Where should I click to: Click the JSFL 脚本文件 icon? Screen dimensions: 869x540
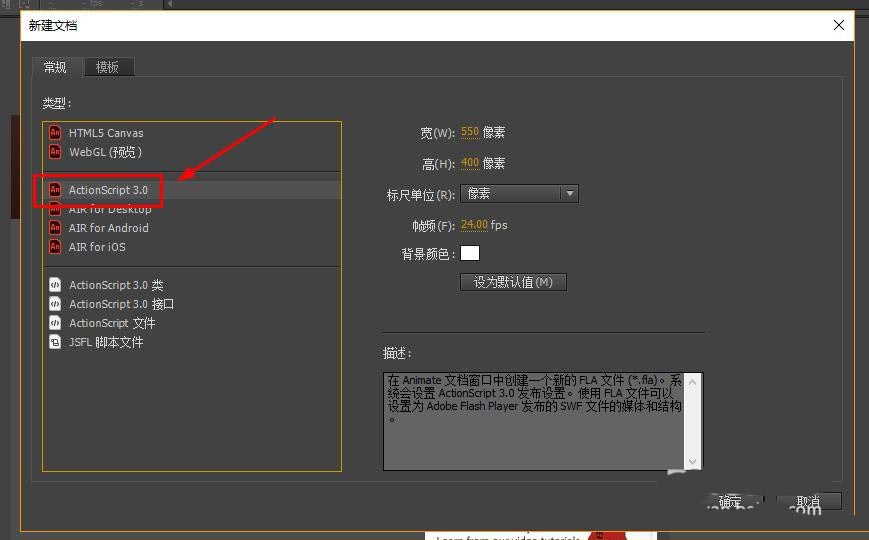[x=55, y=342]
